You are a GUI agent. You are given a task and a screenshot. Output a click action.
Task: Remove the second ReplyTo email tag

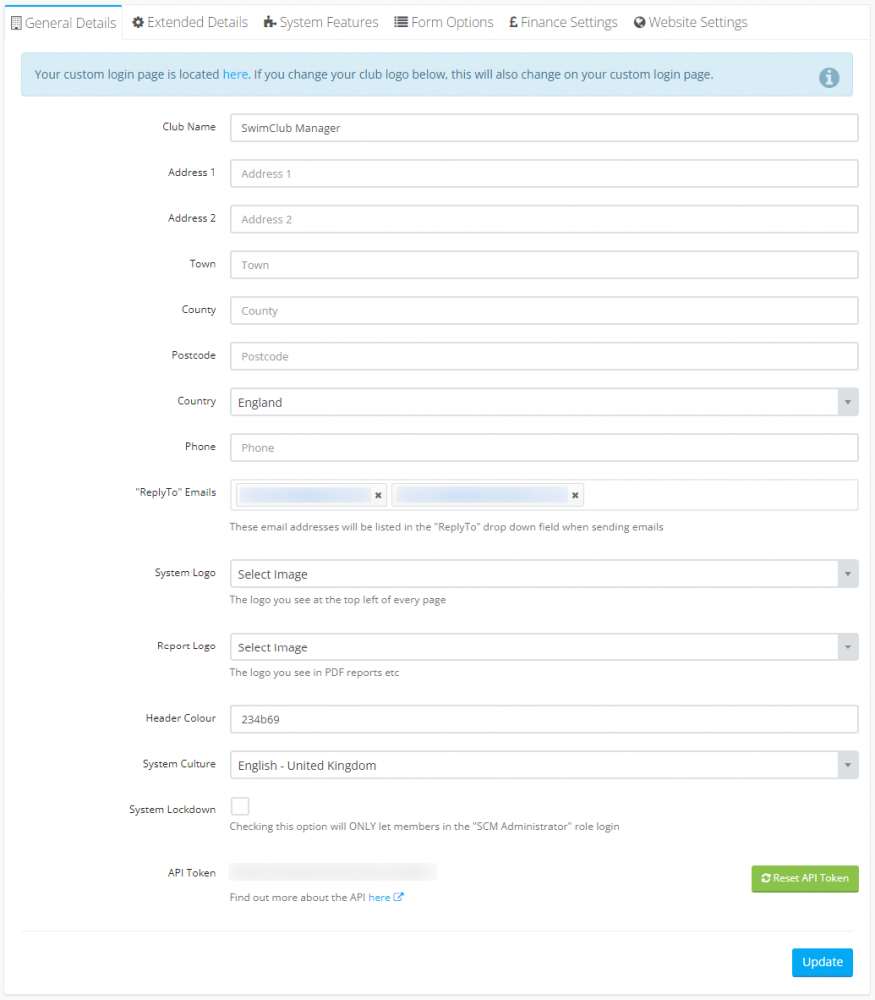575,495
